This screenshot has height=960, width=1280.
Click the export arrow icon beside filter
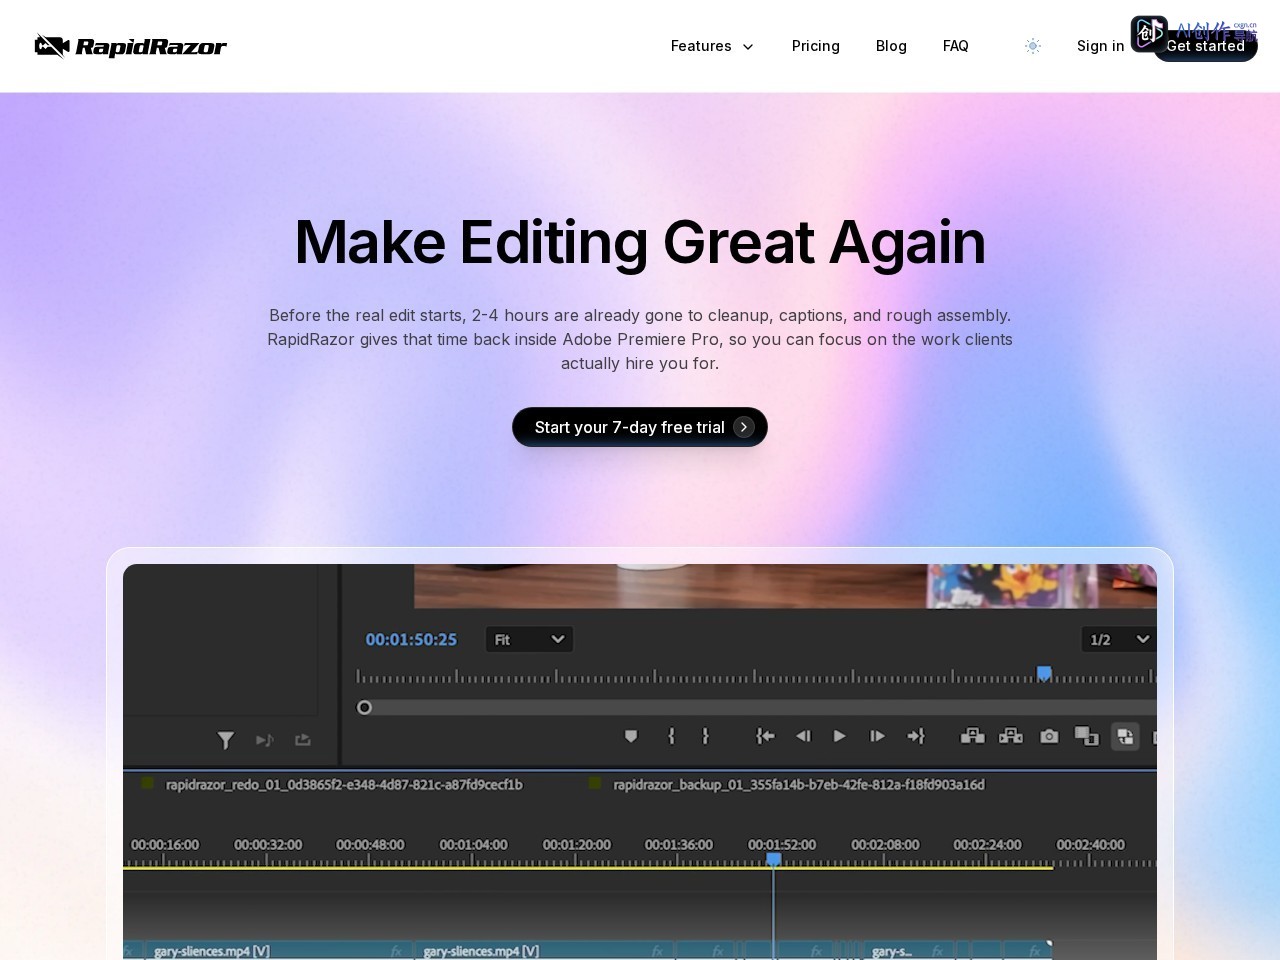pyautogui.click(x=302, y=740)
